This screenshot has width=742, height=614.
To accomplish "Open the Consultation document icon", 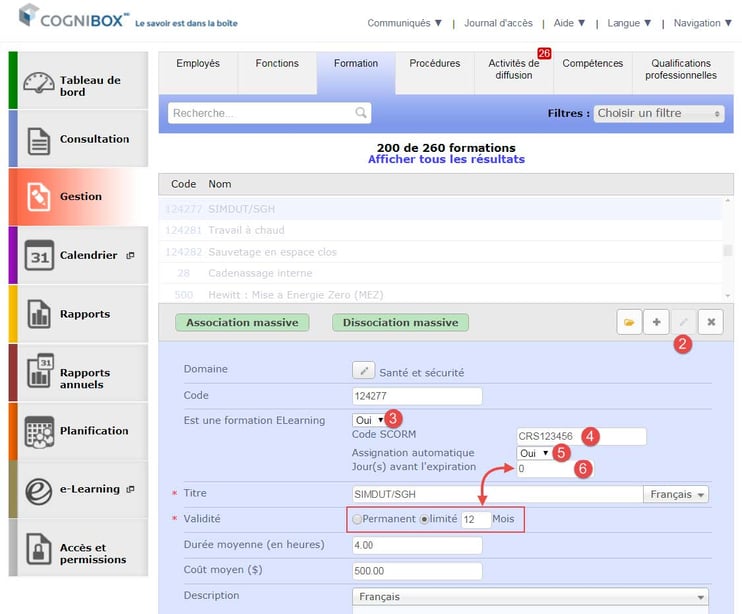I will 38,140.
